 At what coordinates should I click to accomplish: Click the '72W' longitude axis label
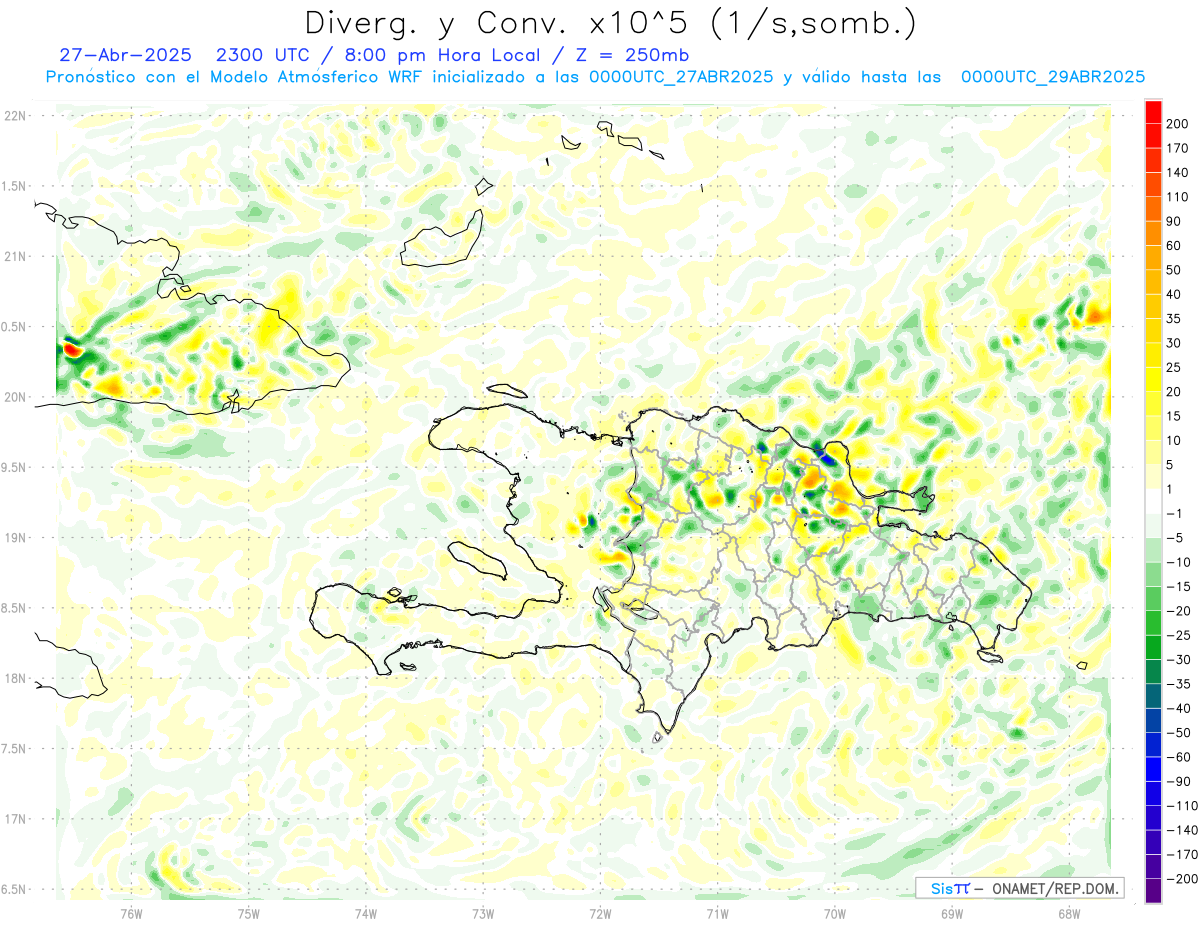(x=600, y=912)
